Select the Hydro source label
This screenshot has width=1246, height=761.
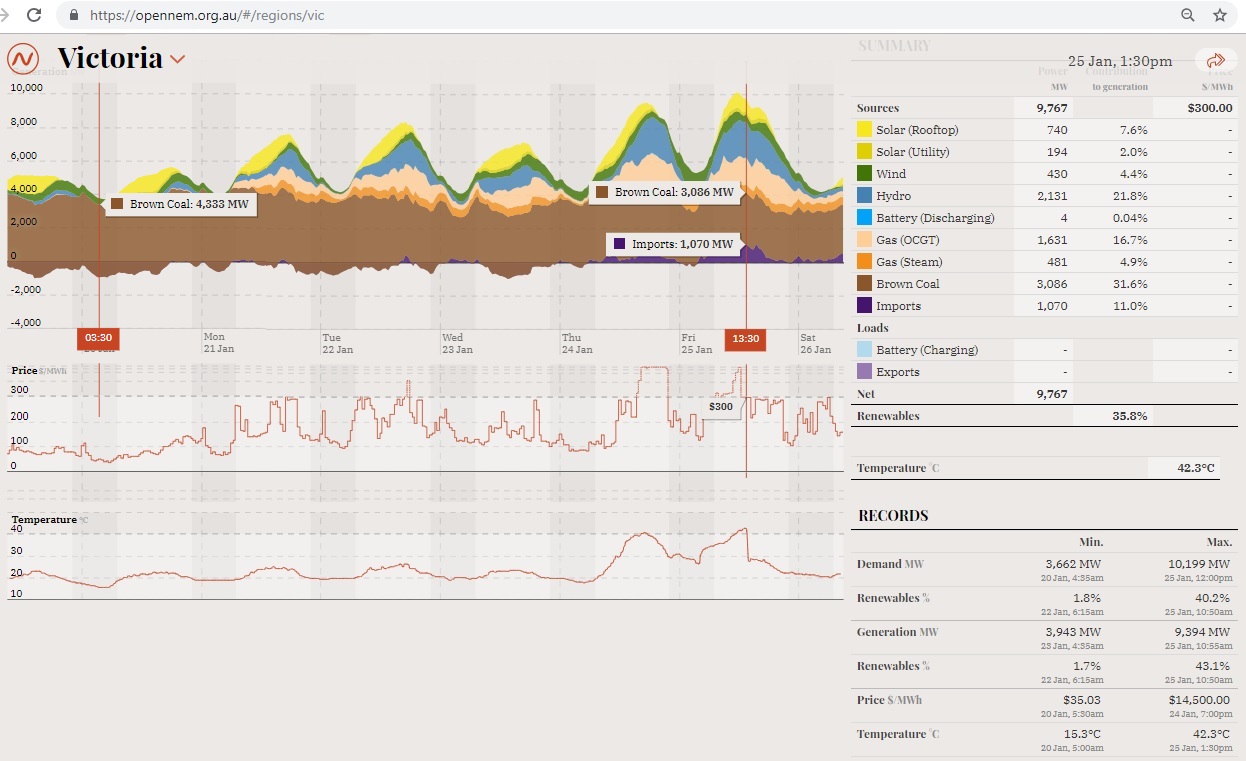click(x=893, y=196)
